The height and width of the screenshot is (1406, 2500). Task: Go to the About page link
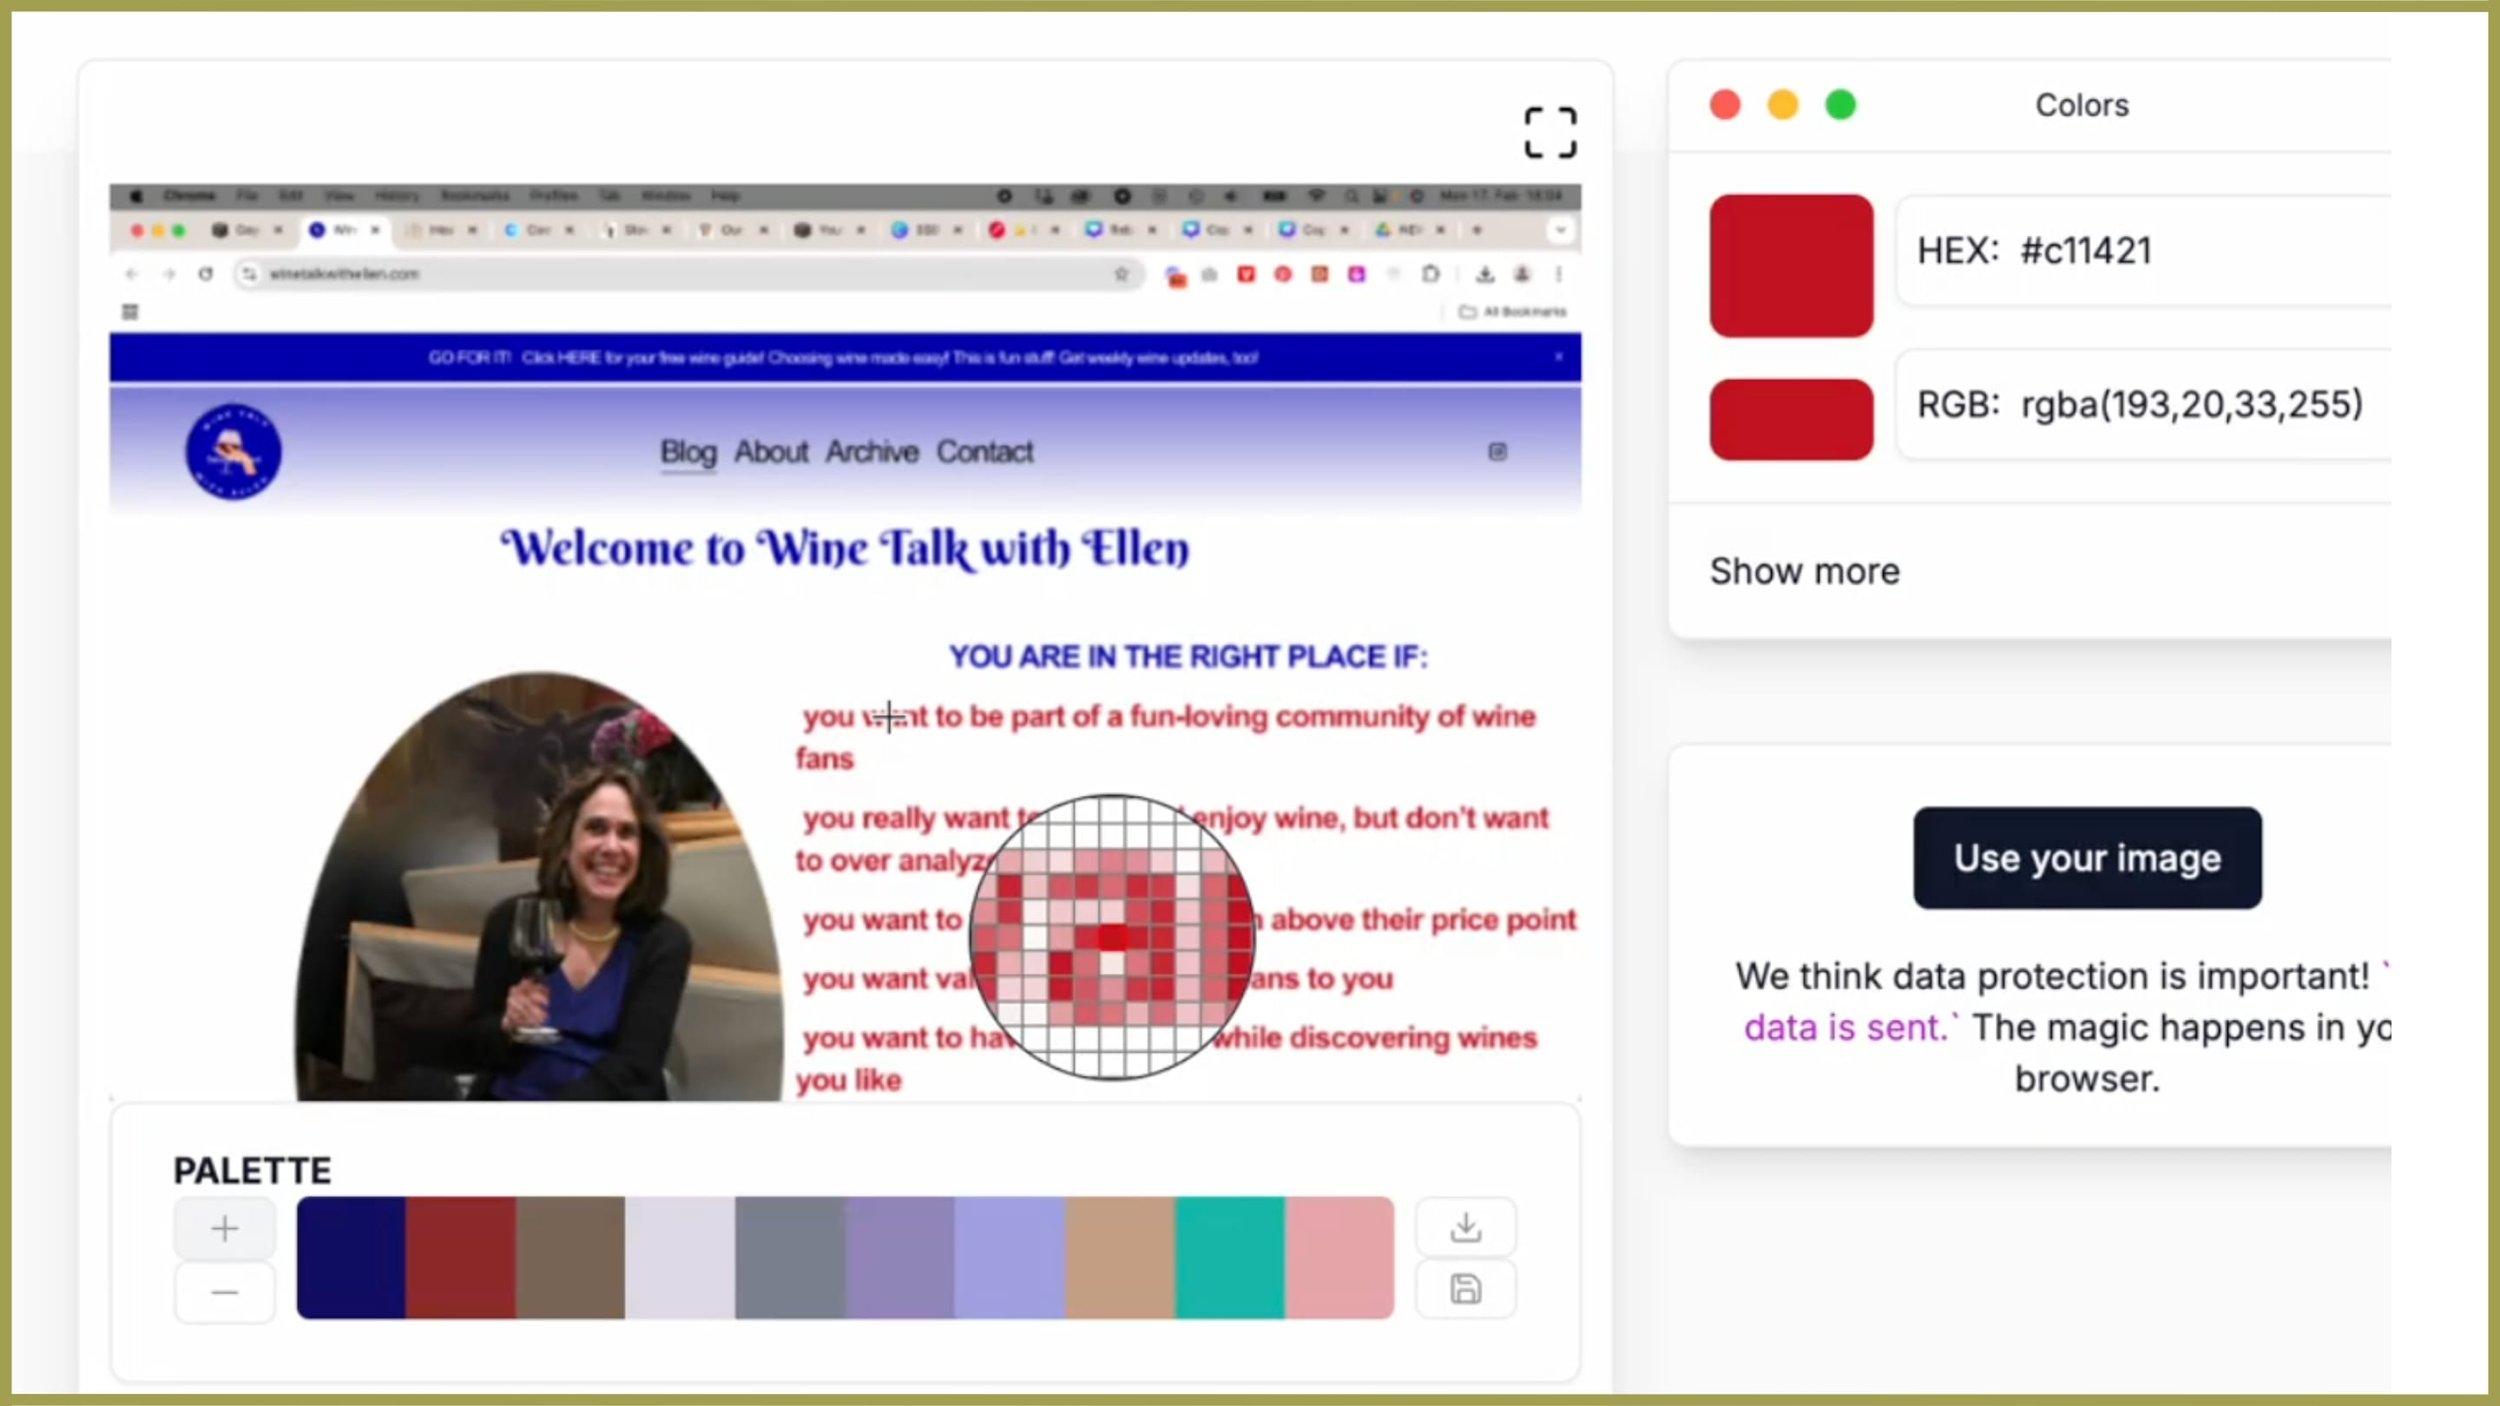tap(771, 452)
